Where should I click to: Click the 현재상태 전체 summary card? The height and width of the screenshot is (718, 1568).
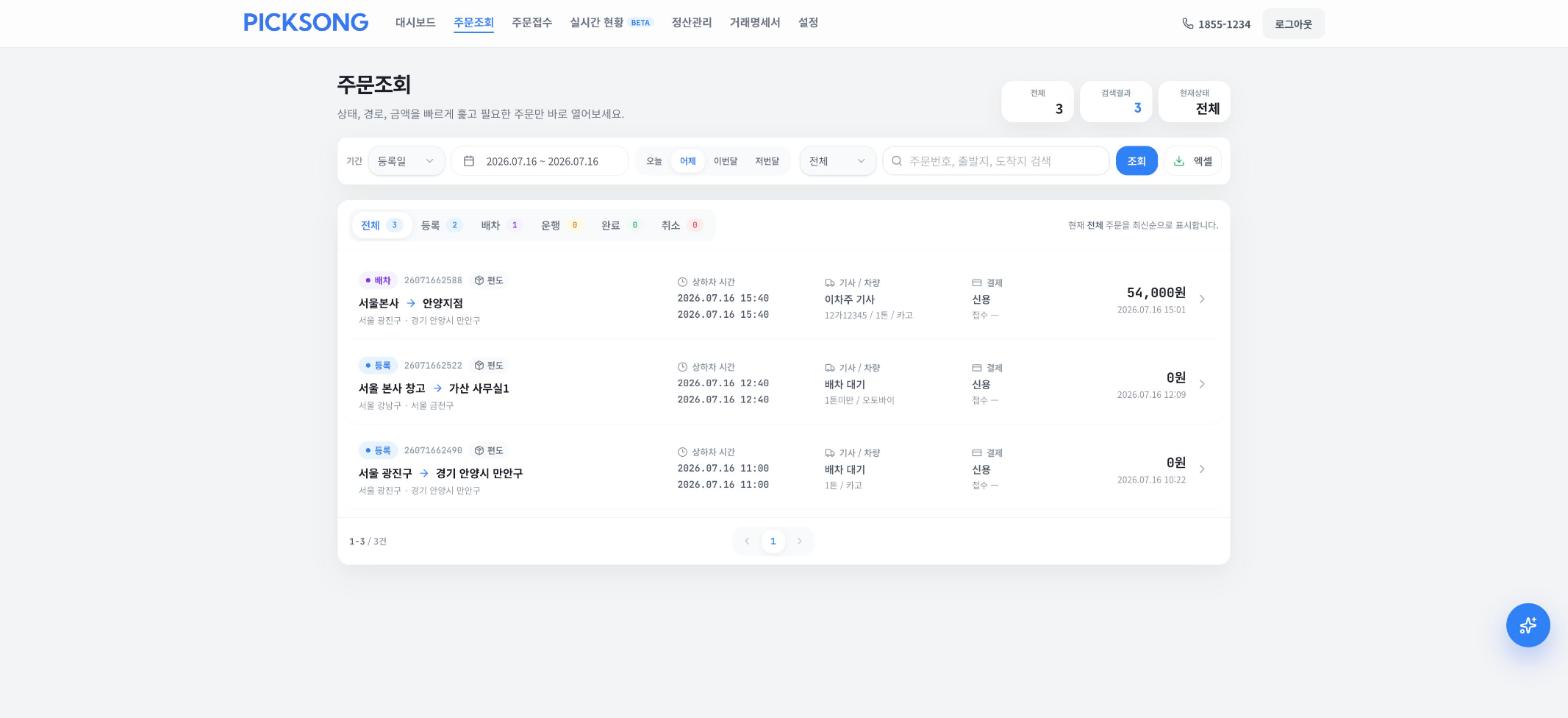[1194, 102]
